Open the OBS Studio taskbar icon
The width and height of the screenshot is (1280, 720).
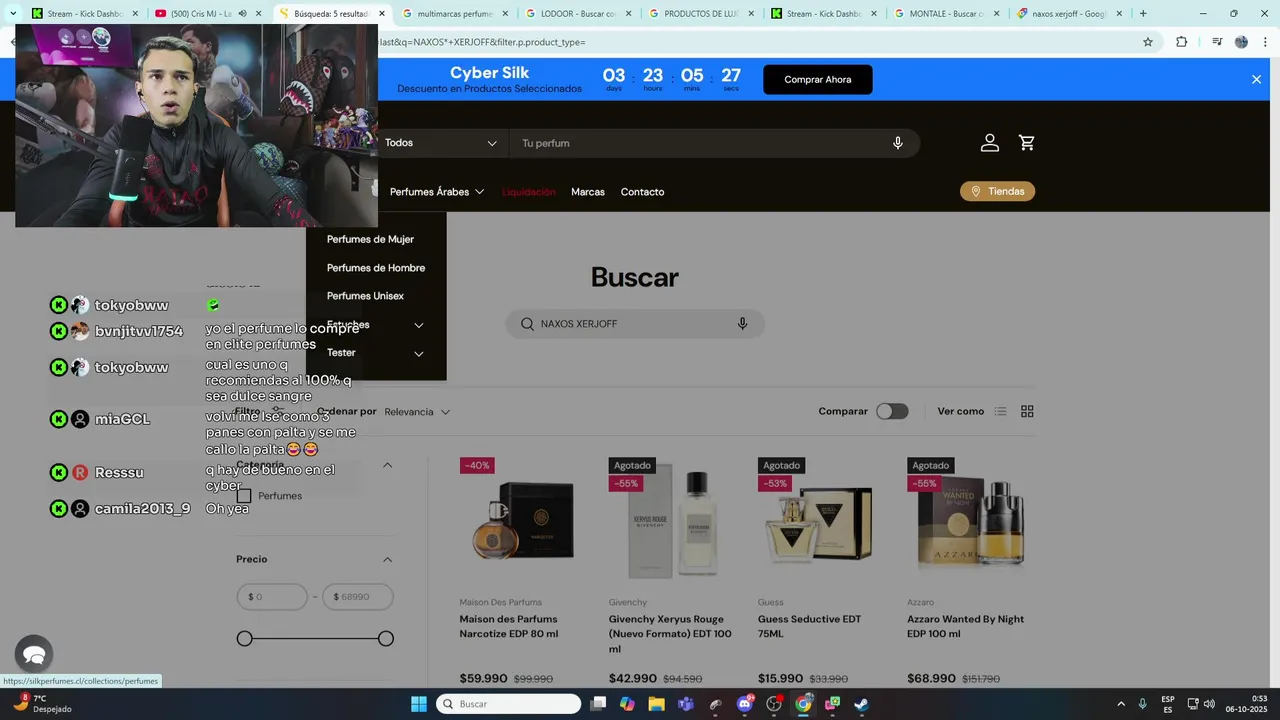coord(774,704)
